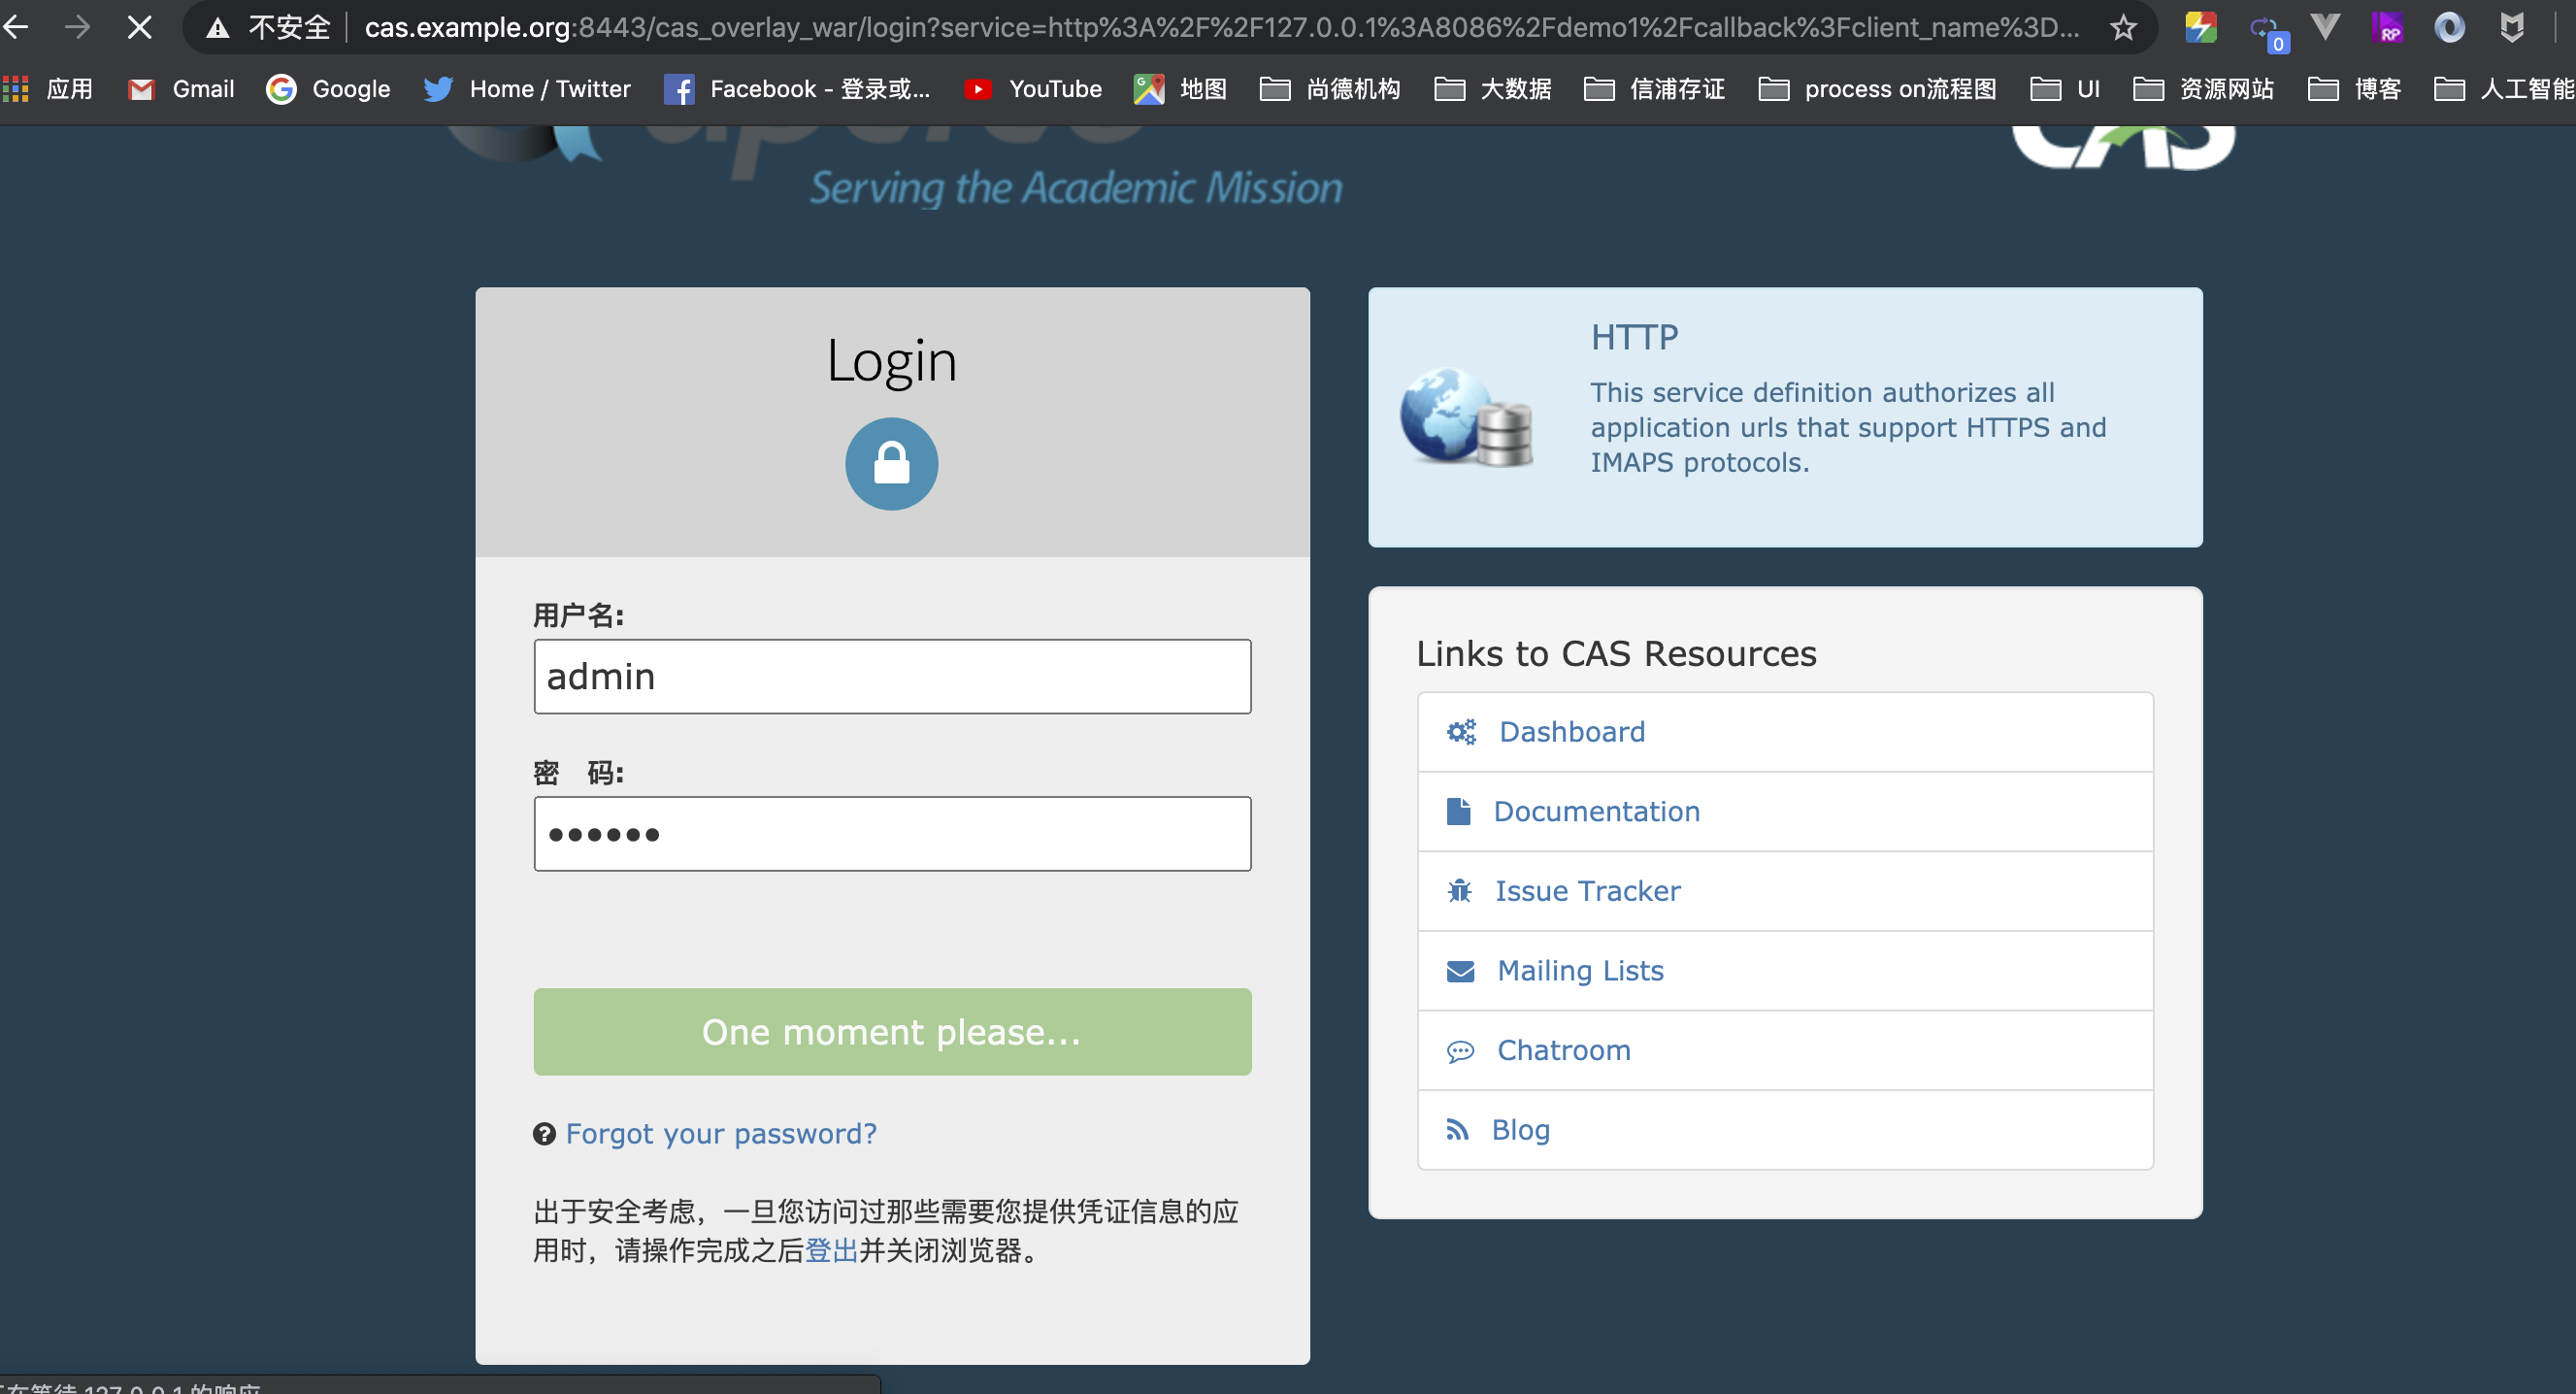
Task: Click the bug icon next to Issue Tracker
Action: click(x=1460, y=890)
